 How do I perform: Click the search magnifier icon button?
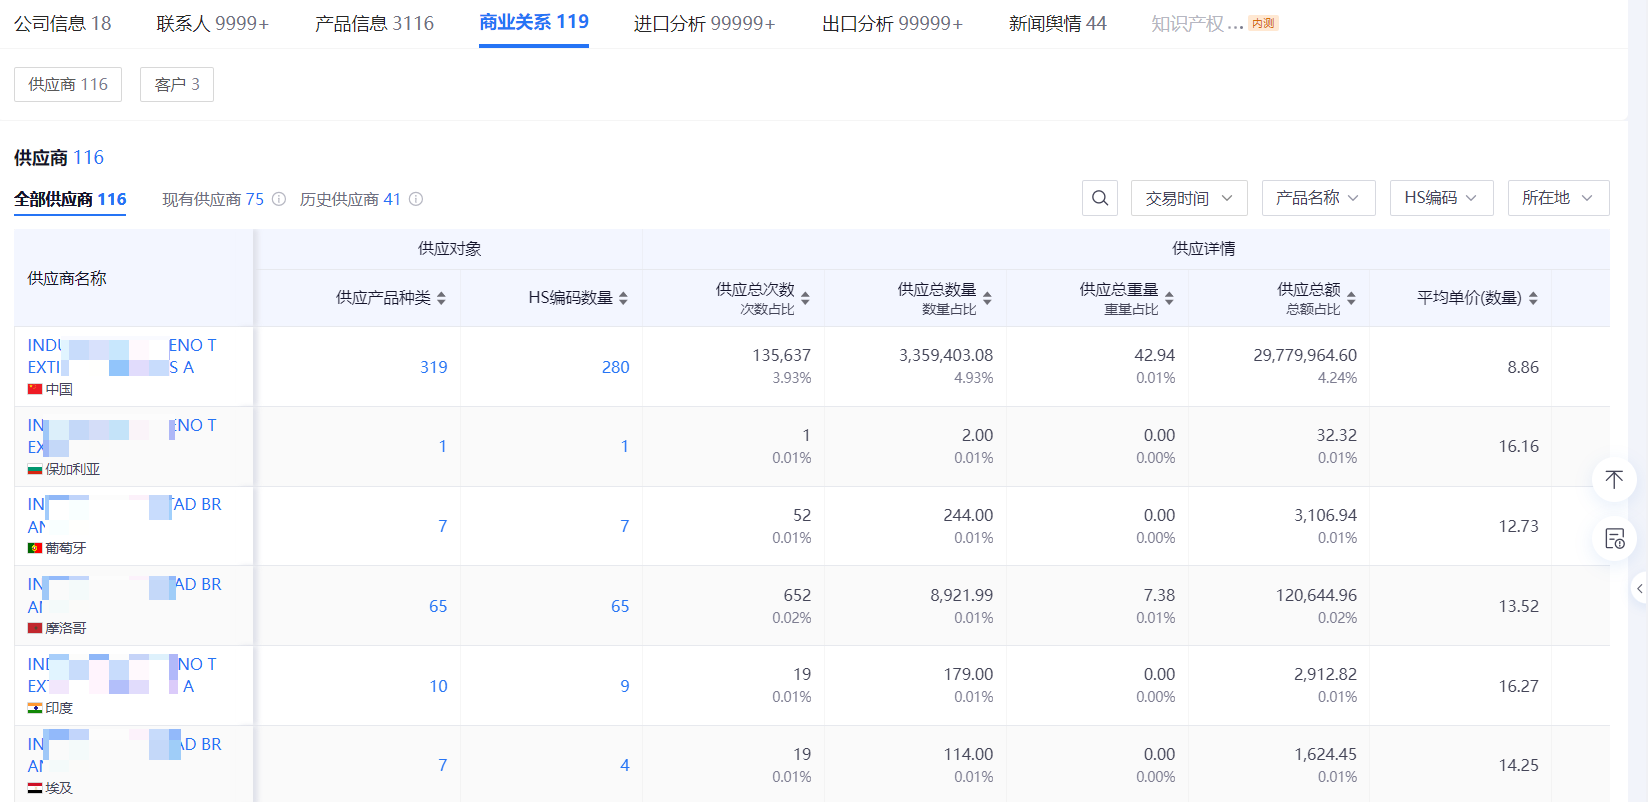pos(1100,198)
